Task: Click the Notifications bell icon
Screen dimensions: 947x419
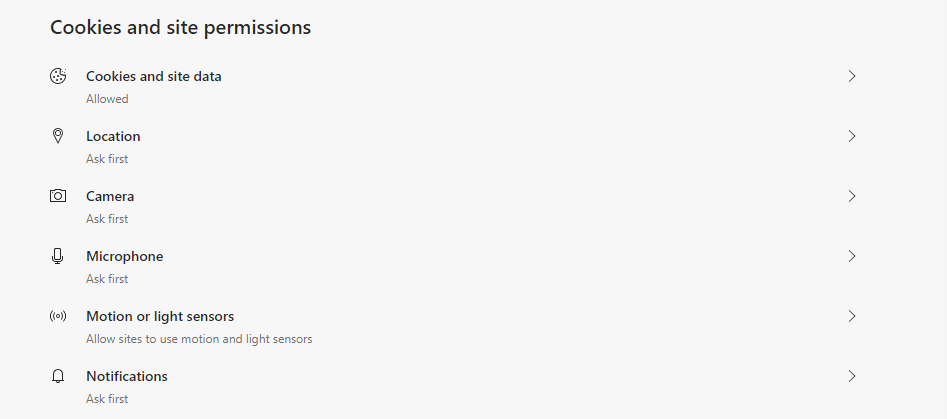Action: tap(58, 376)
